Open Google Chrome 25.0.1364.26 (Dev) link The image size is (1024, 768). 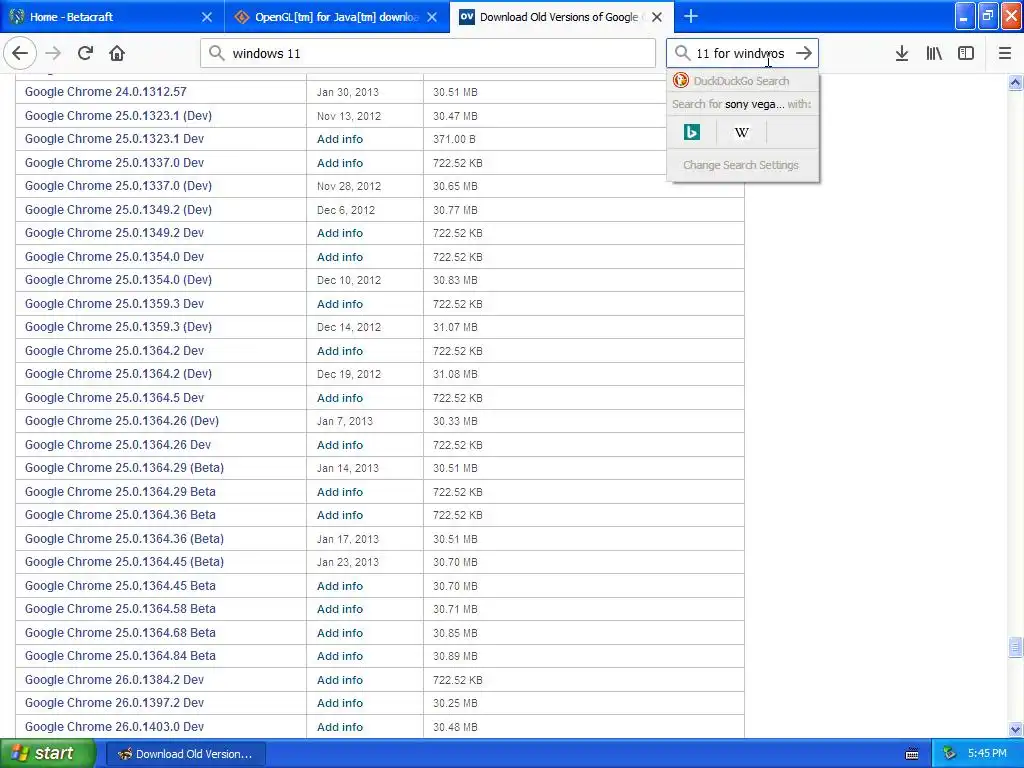(x=121, y=421)
